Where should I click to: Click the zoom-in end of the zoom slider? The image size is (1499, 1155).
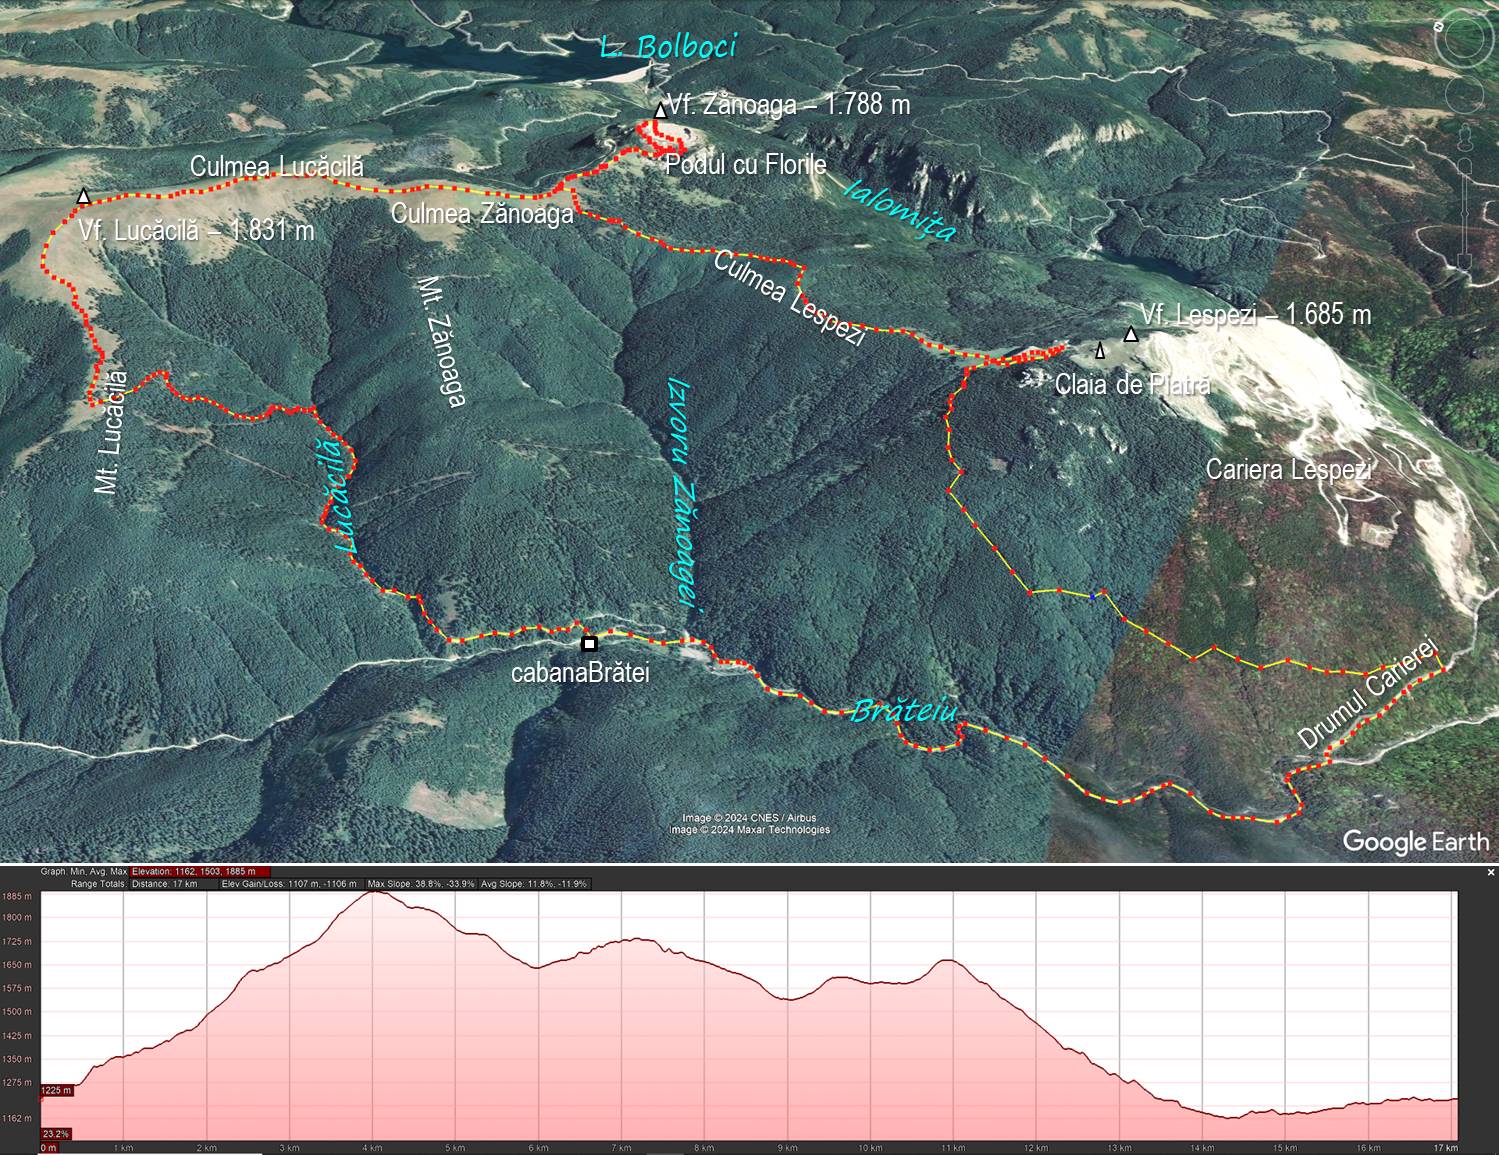click(1466, 164)
